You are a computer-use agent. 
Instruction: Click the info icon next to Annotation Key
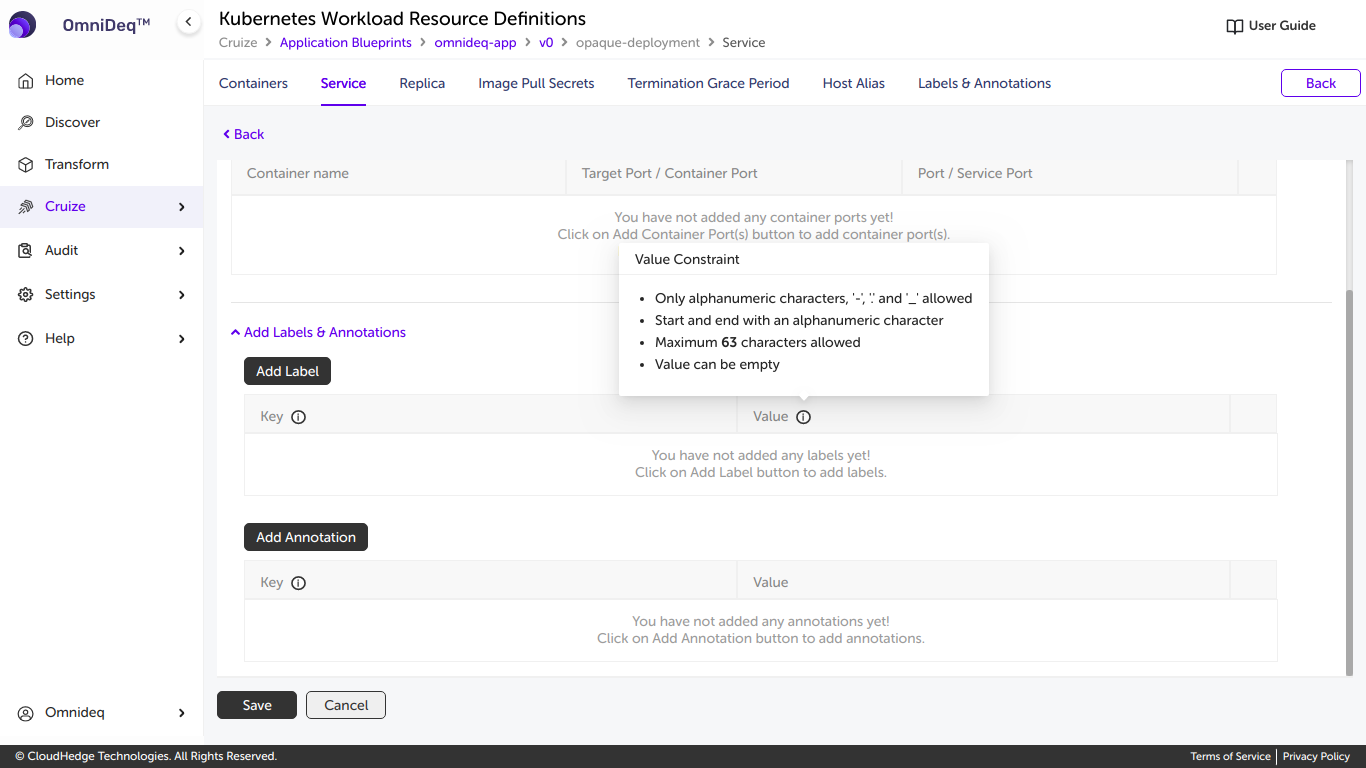(x=298, y=583)
